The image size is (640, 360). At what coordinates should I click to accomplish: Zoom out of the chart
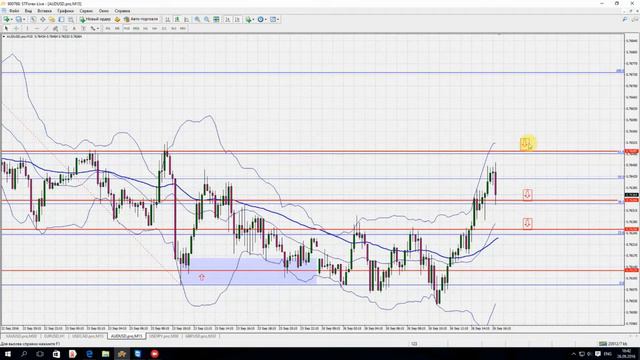coord(207,19)
